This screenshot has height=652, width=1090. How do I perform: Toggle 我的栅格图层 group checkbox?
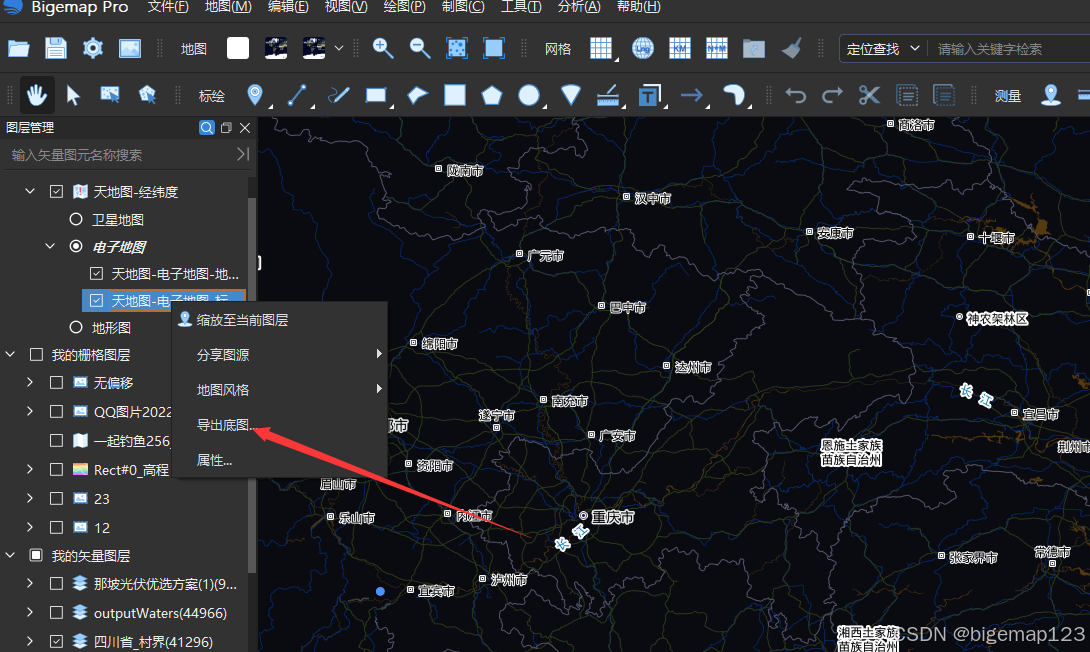(36, 354)
